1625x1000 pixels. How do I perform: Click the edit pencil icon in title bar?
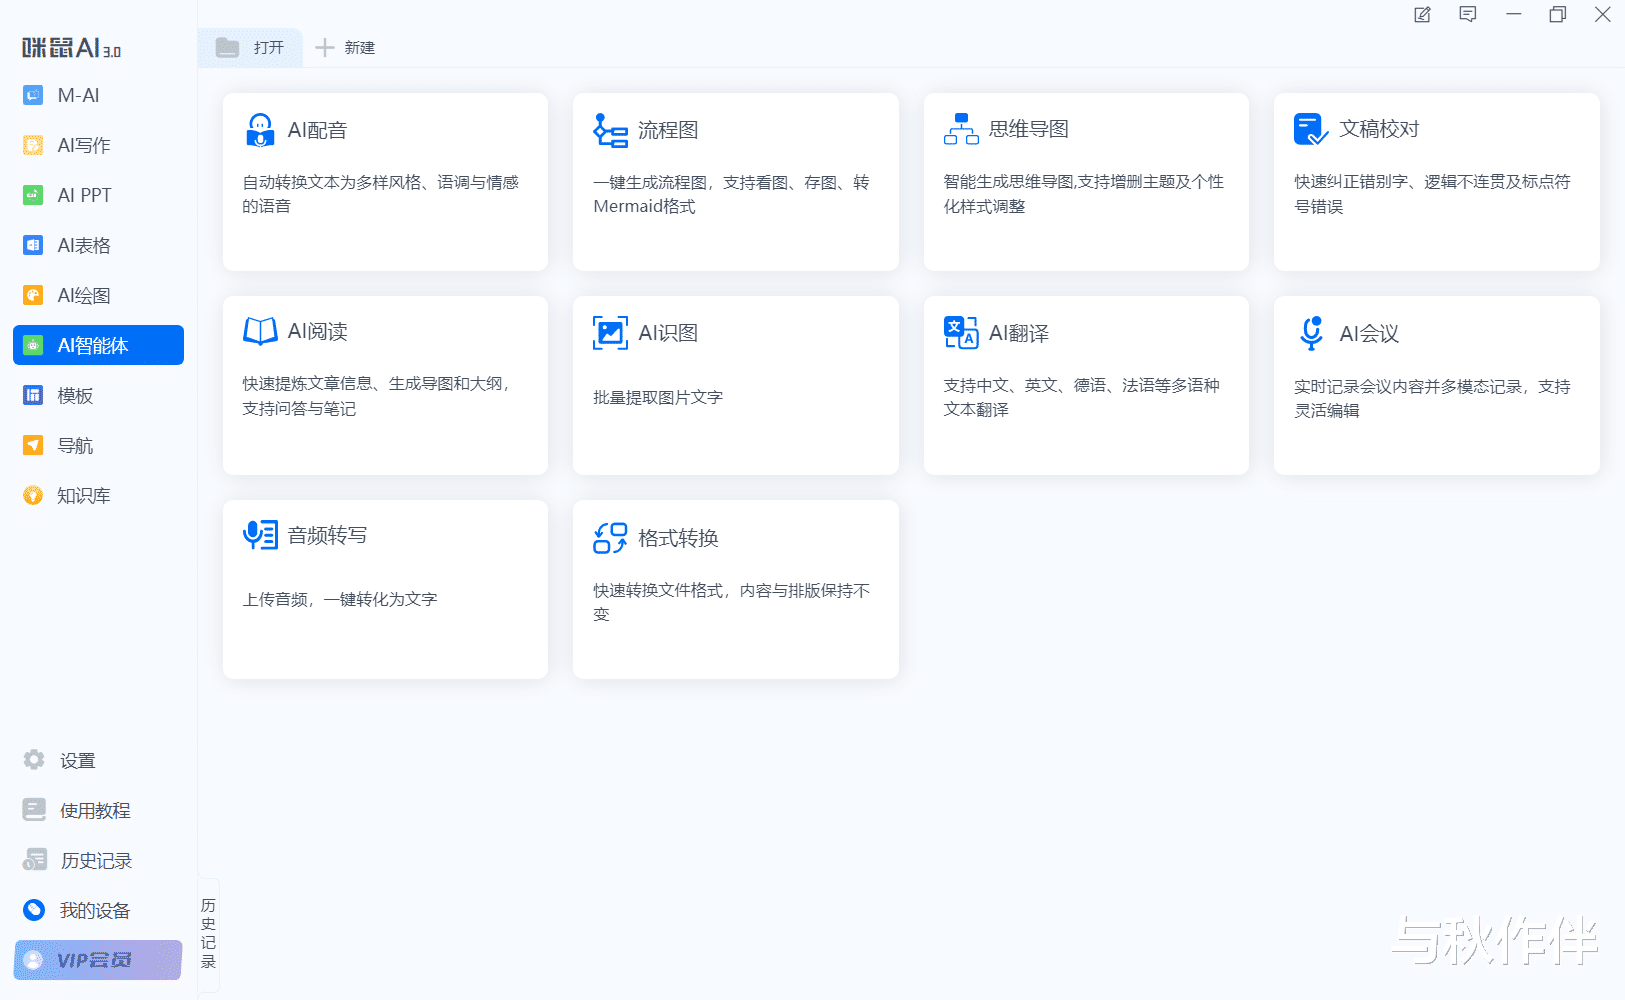coord(1422,15)
